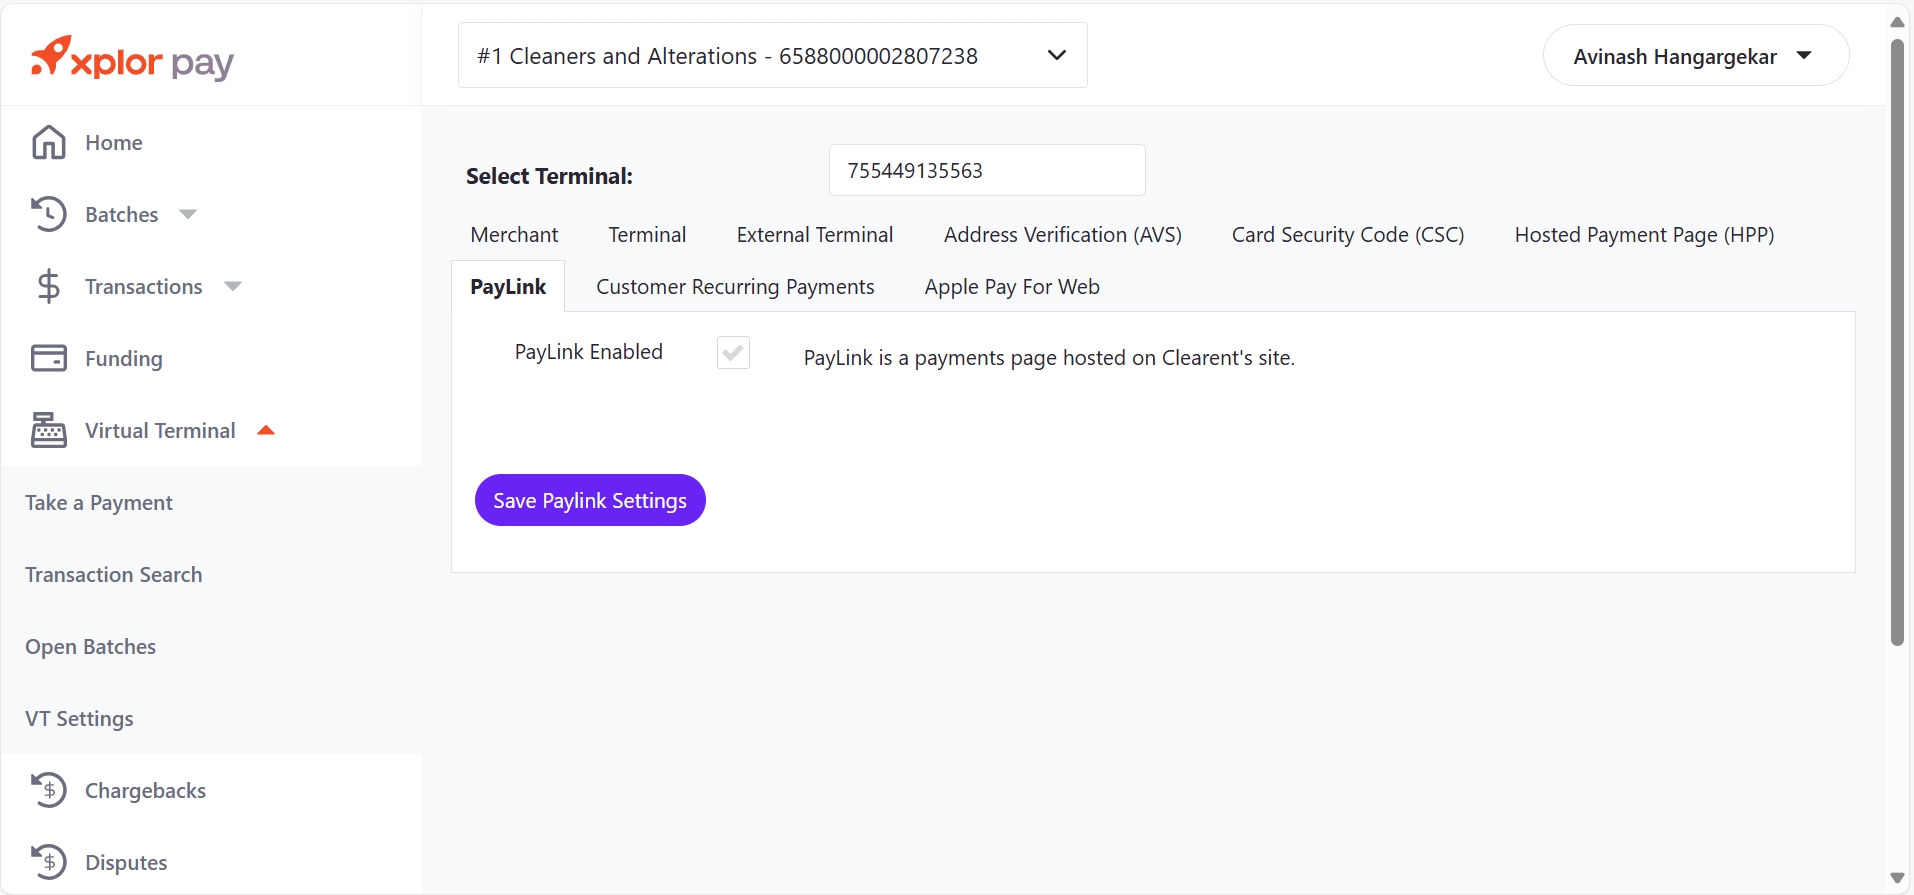Toggle the PayLink Enabled checkbox
The height and width of the screenshot is (895, 1914).
pos(733,353)
